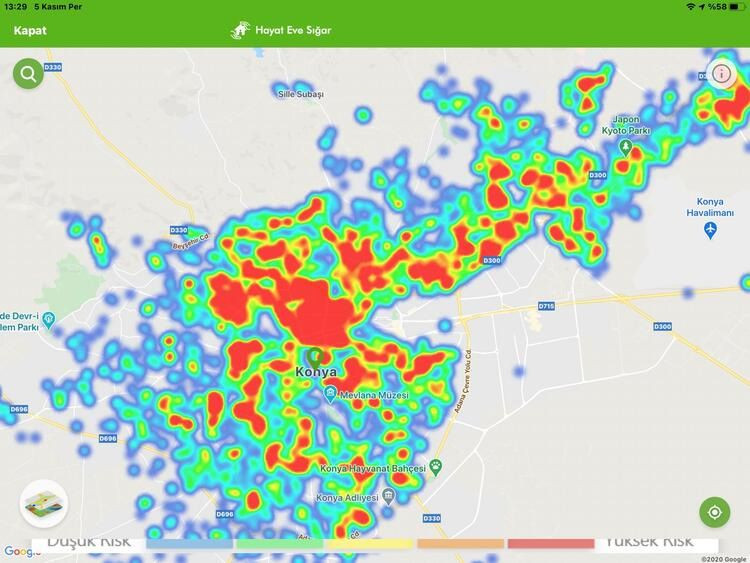Open the map layers switcher icon
Viewport: 750px width, 563px height.
(x=43, y=503)
